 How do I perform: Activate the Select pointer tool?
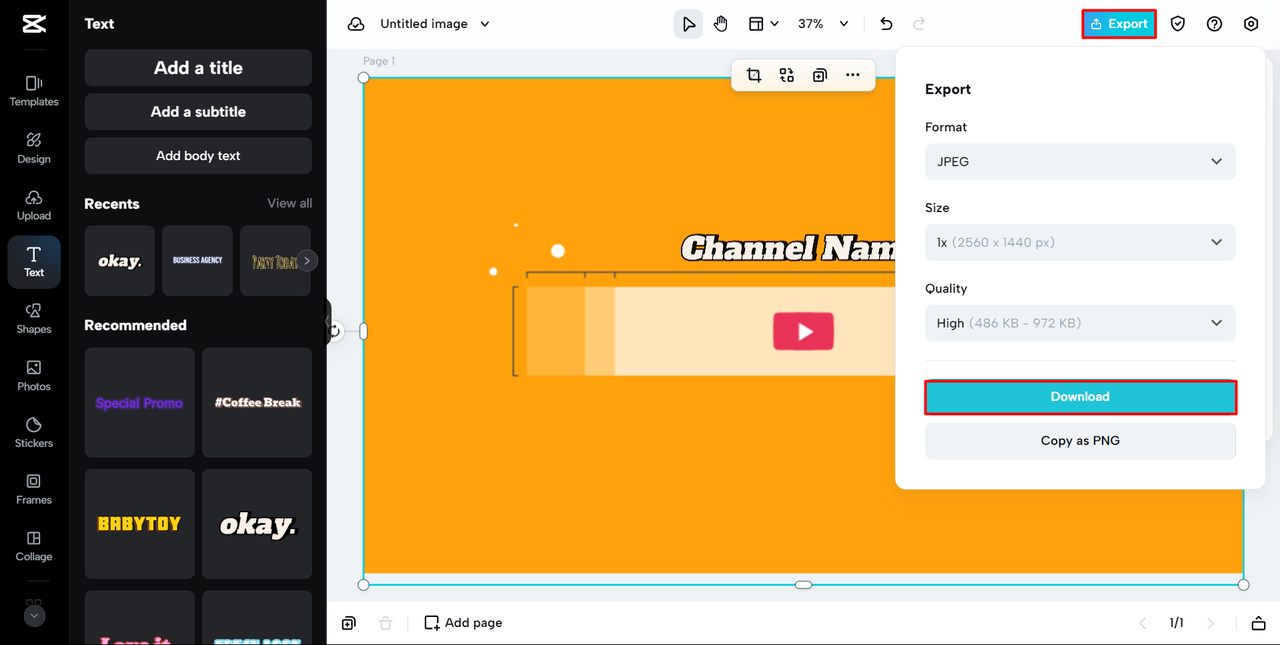(x=688, y=24)
